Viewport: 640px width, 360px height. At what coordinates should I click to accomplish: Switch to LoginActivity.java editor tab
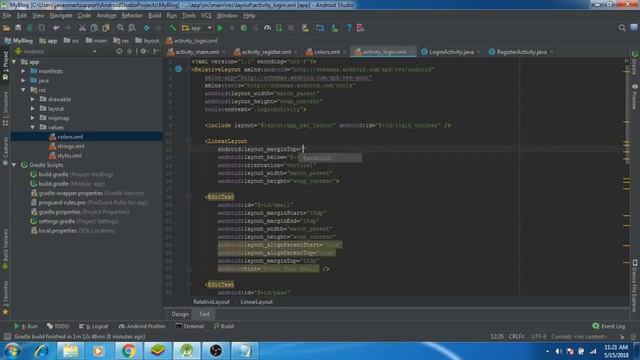[x=451, y=52]
